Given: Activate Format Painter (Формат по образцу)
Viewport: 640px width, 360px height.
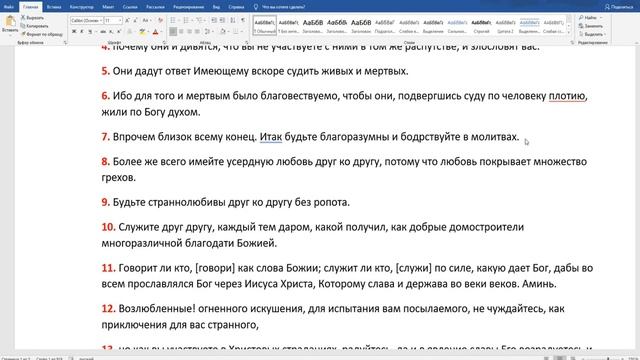Looking at the screenshot, I should (42, 34).
